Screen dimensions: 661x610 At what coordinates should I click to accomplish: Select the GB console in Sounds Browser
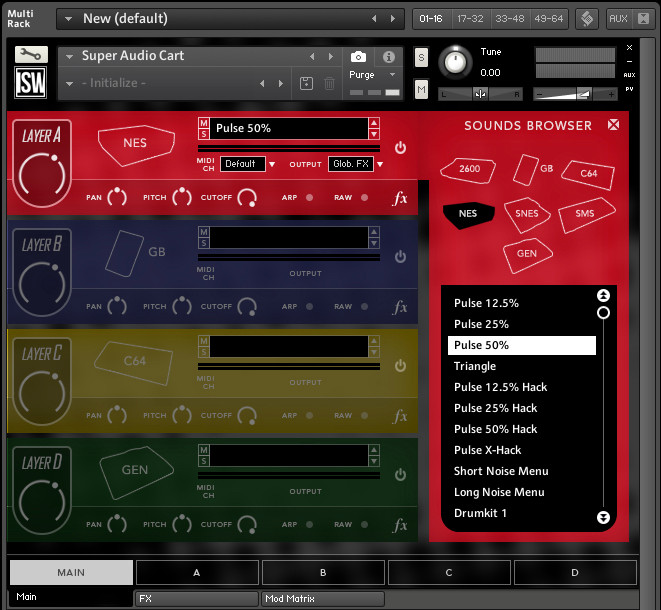pyautogui.click(x=533, y=169)
